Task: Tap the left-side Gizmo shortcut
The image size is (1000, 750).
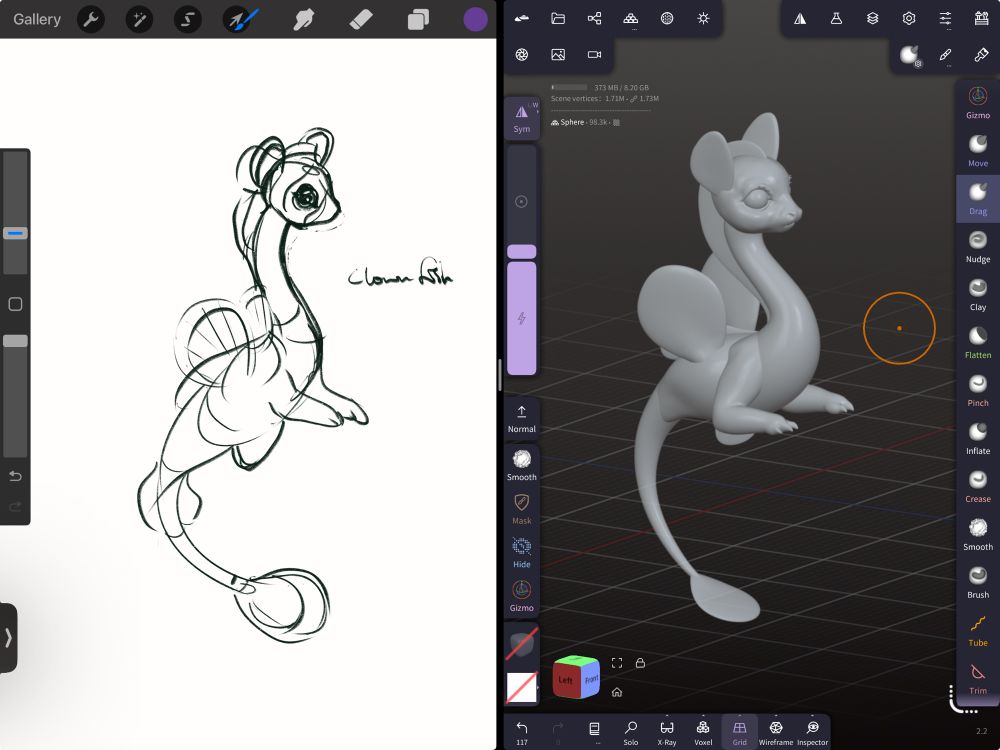Action: click(x=522, y=596)
